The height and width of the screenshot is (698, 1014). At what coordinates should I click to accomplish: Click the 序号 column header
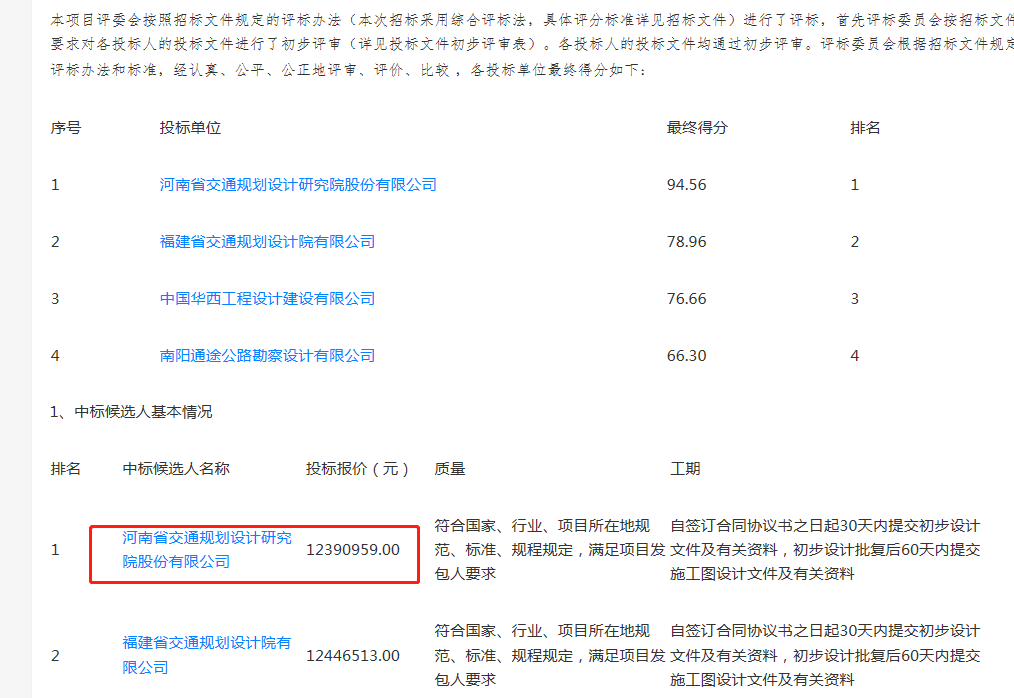pyautogui.click(x=66, y=128)
